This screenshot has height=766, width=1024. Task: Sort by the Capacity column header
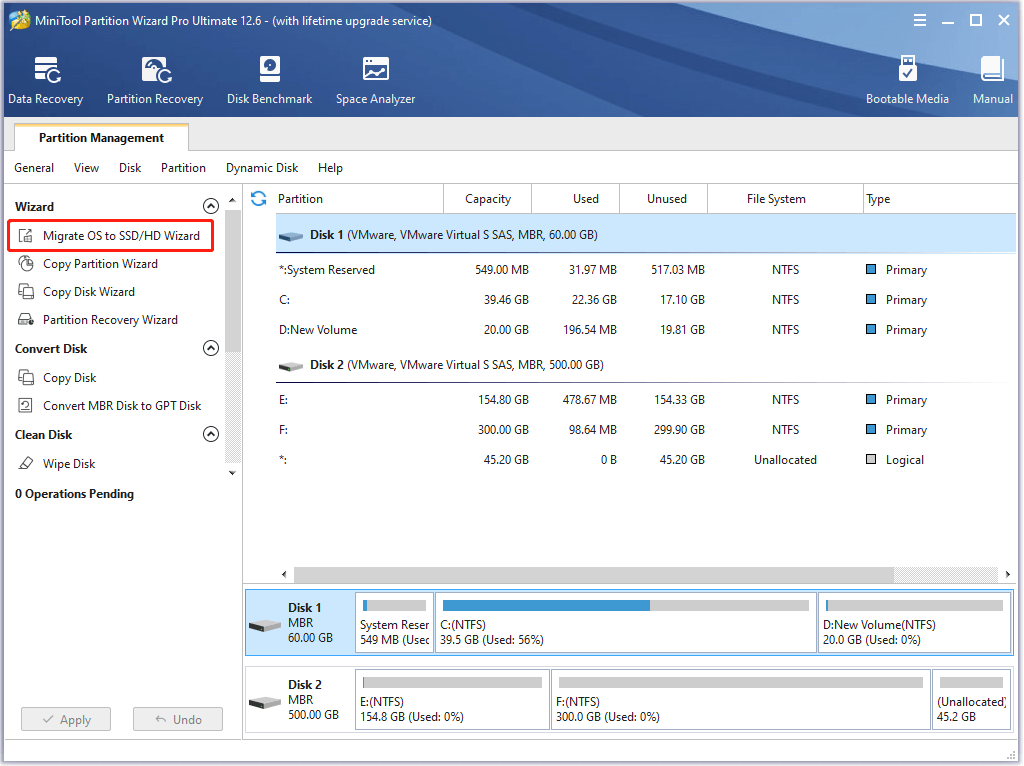tap(488, 199)
